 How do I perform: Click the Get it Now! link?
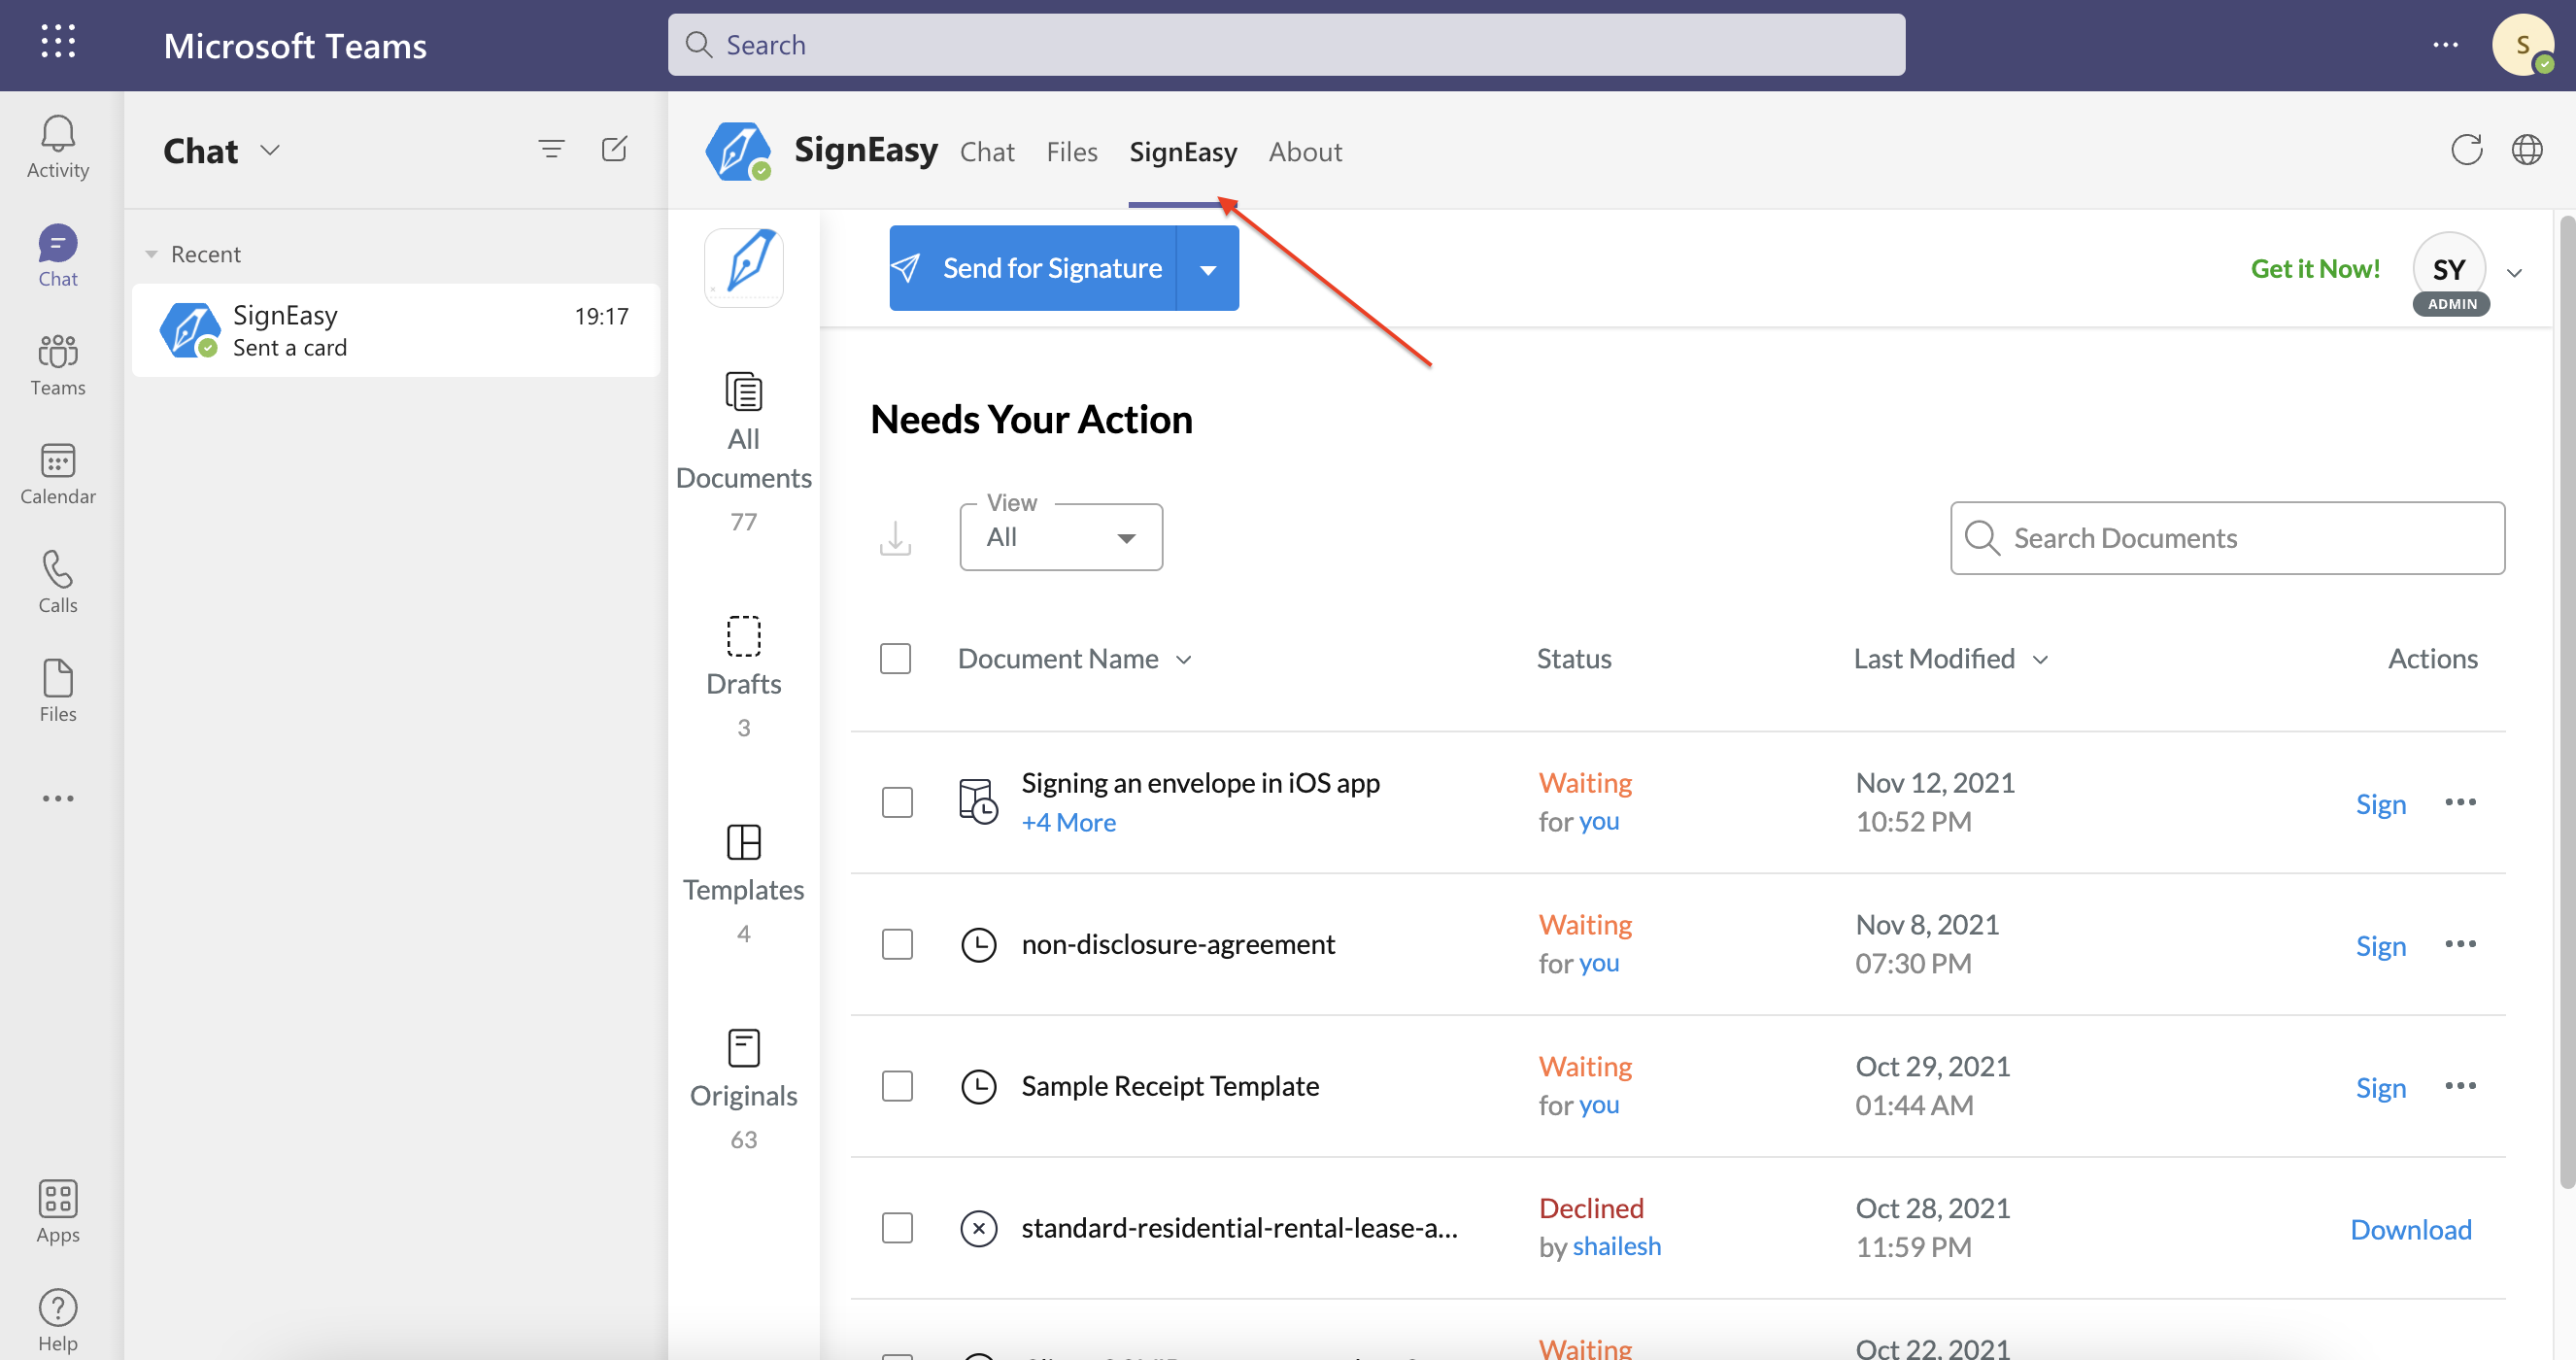pos(2315,268)
